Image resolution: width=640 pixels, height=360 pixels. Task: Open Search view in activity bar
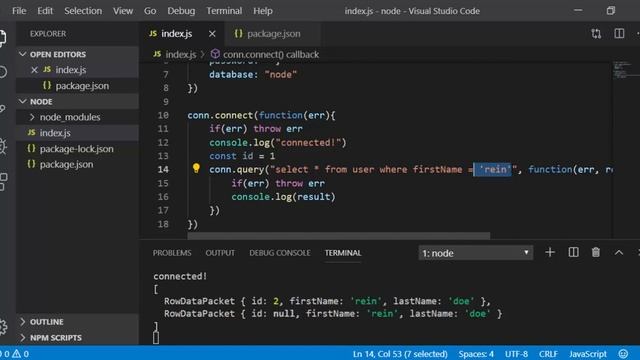point(3,72)
